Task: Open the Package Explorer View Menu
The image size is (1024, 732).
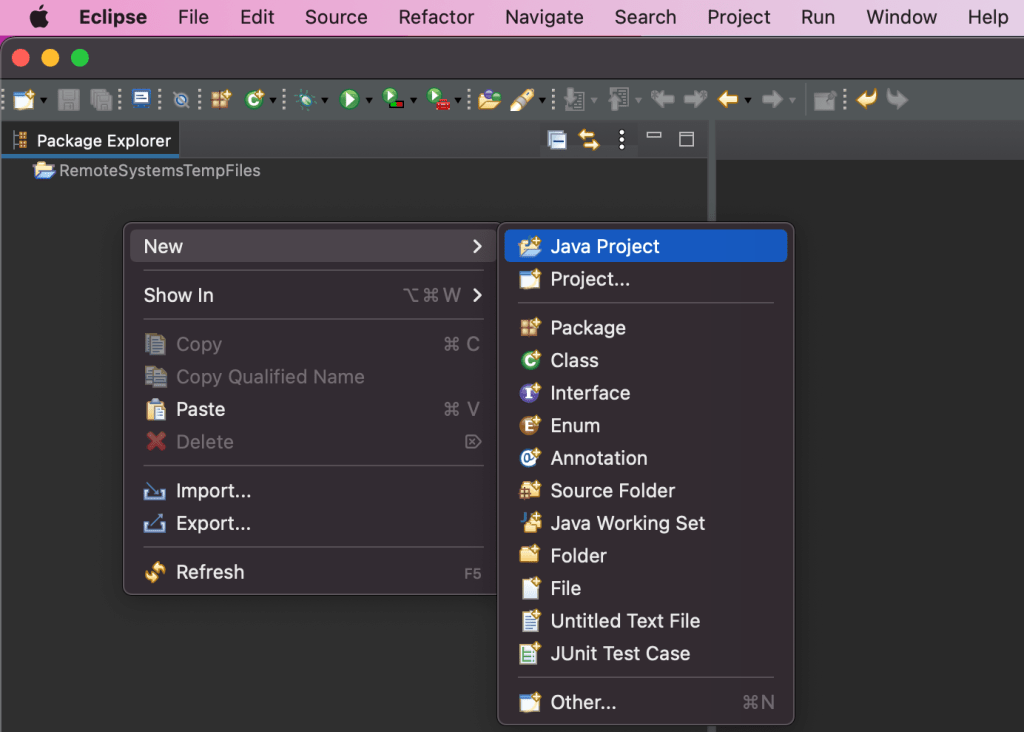Action: 622,139
